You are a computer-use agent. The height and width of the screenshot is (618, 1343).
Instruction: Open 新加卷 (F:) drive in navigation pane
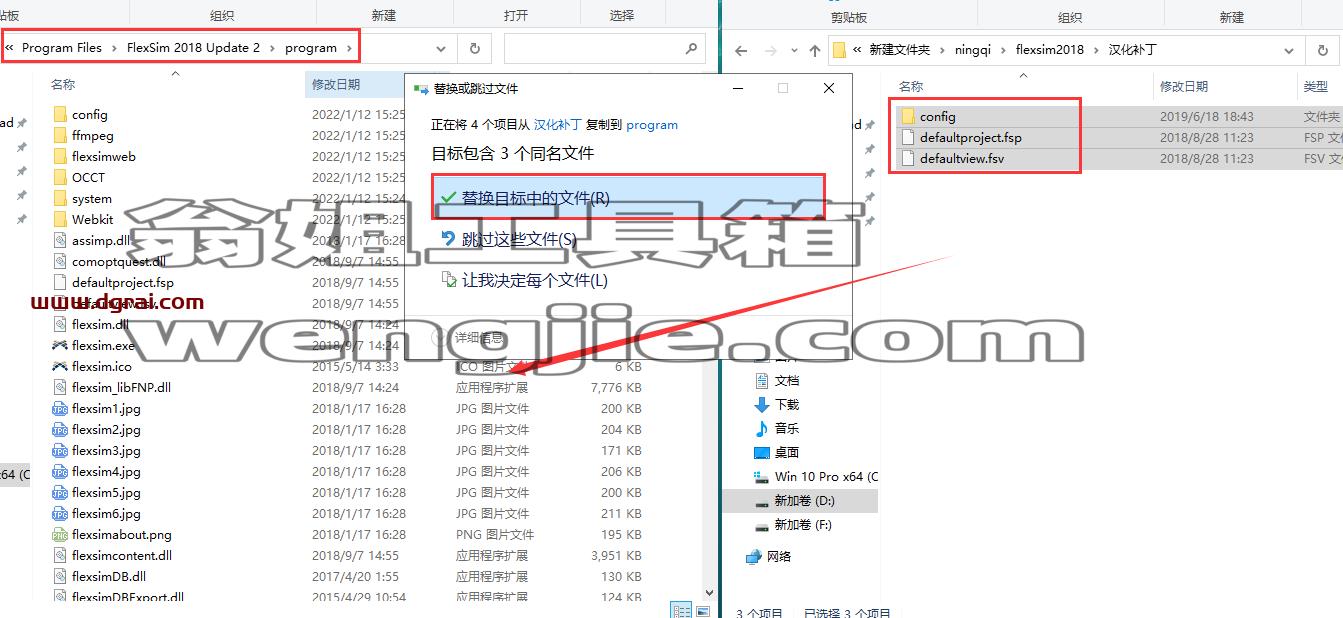[x=803, y=524]
